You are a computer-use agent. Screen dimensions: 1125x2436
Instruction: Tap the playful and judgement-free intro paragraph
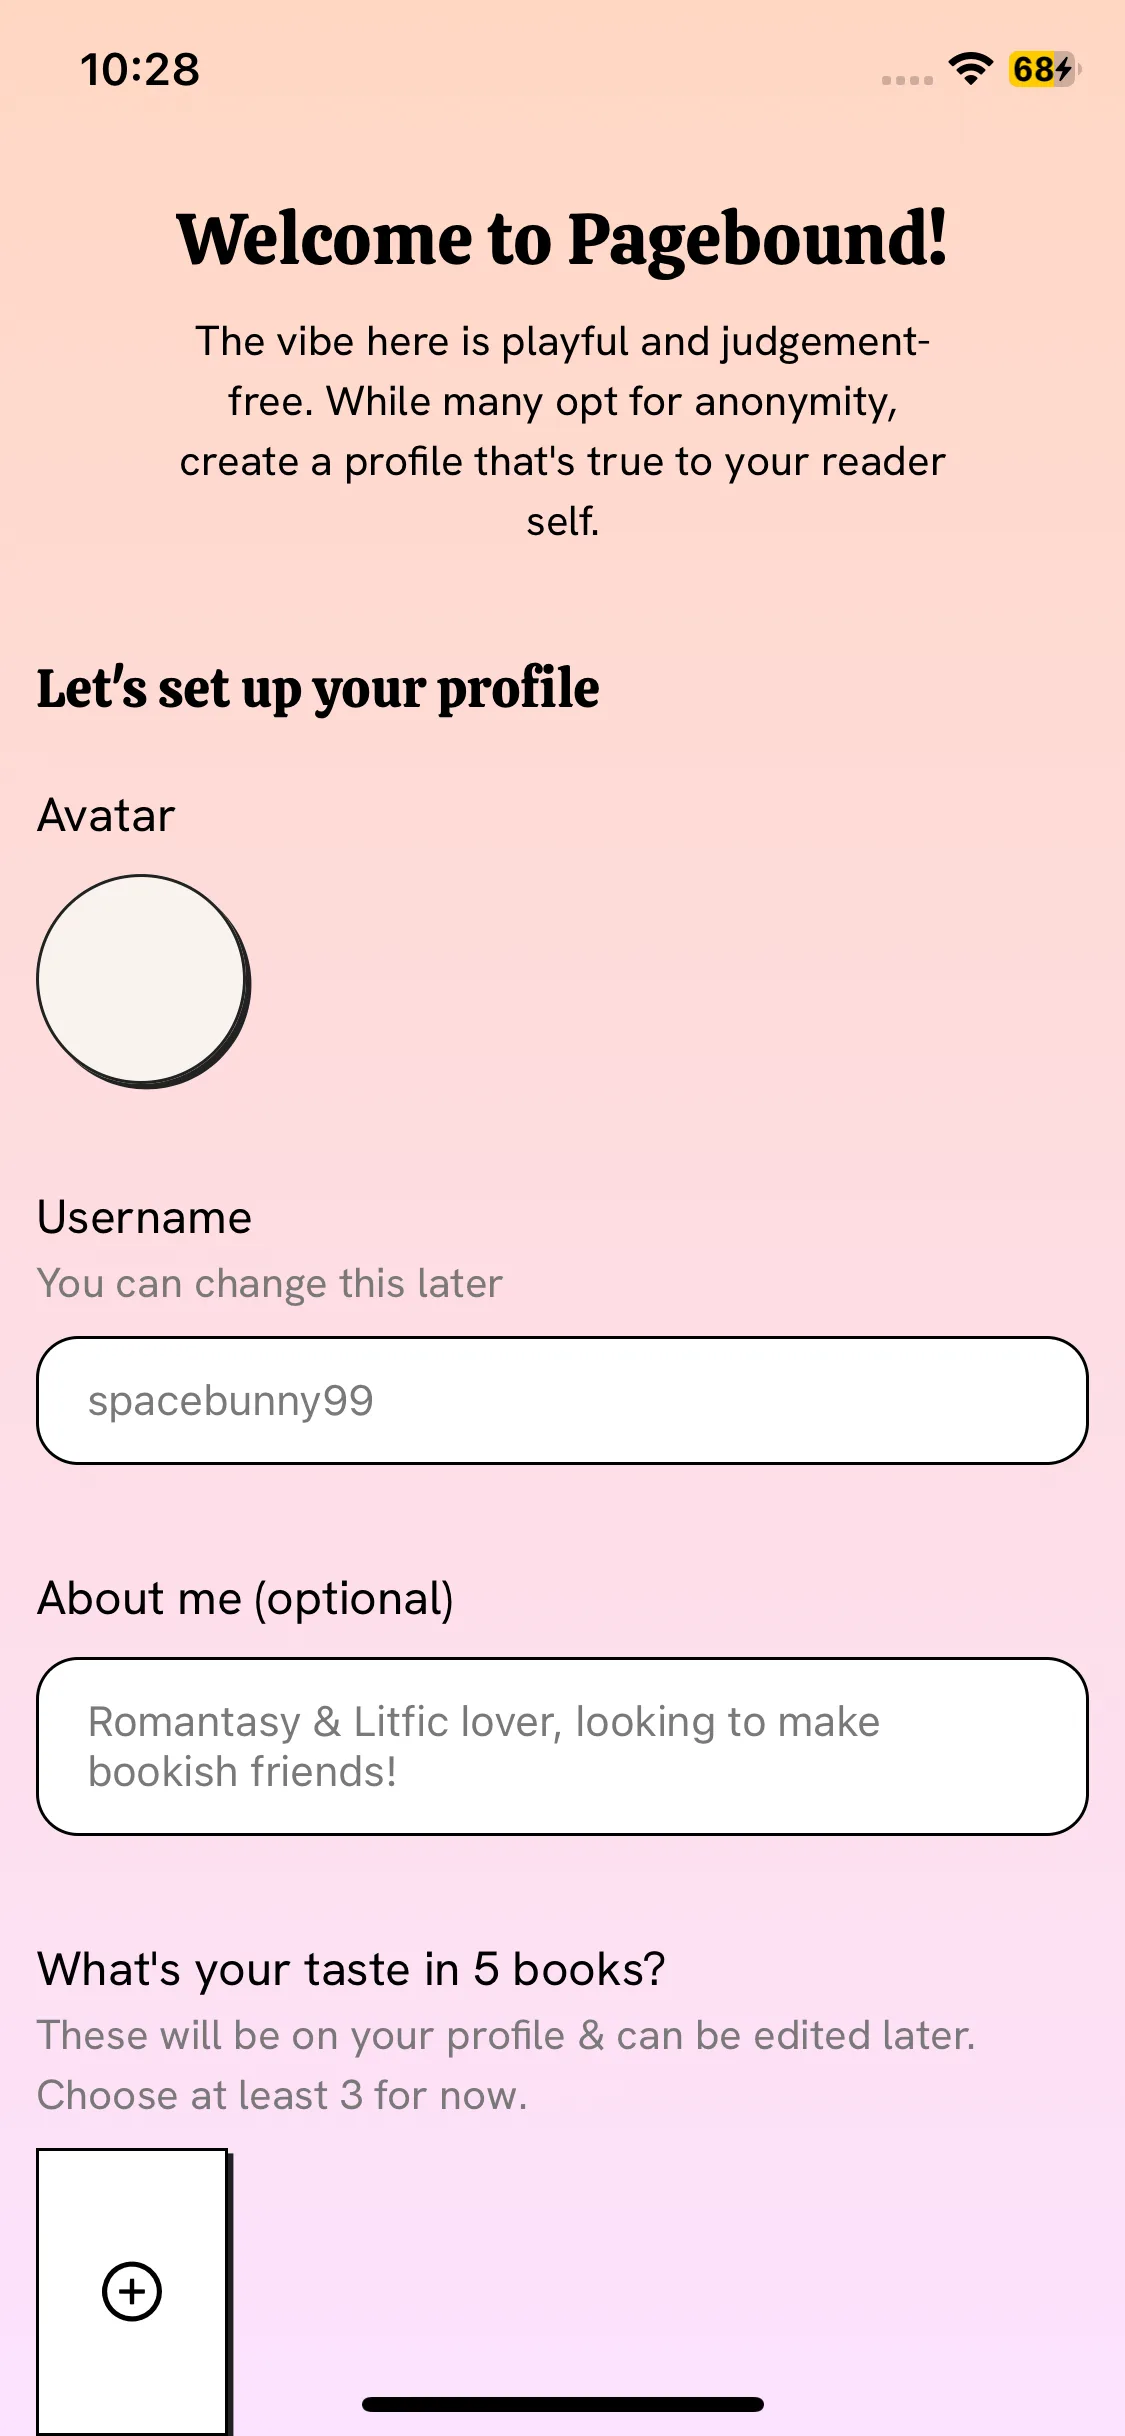[x=562, y=430]
